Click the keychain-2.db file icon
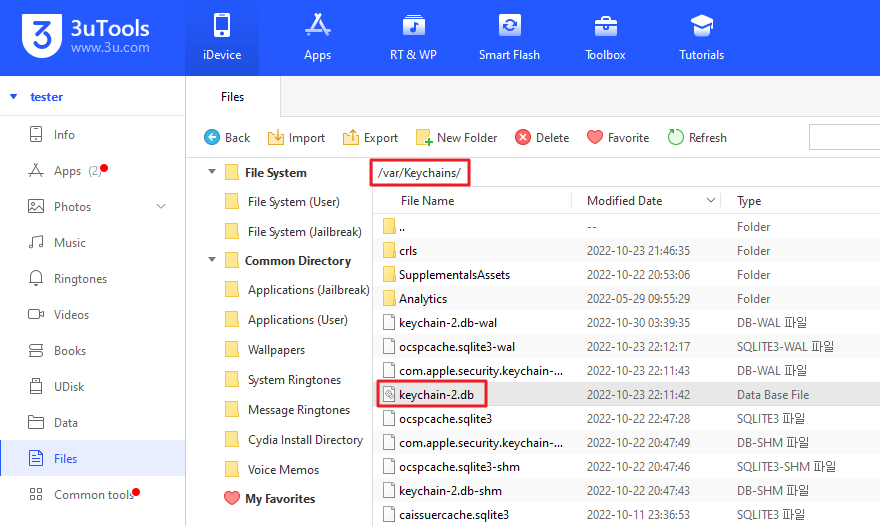880x526 pixels. point(389,395)
